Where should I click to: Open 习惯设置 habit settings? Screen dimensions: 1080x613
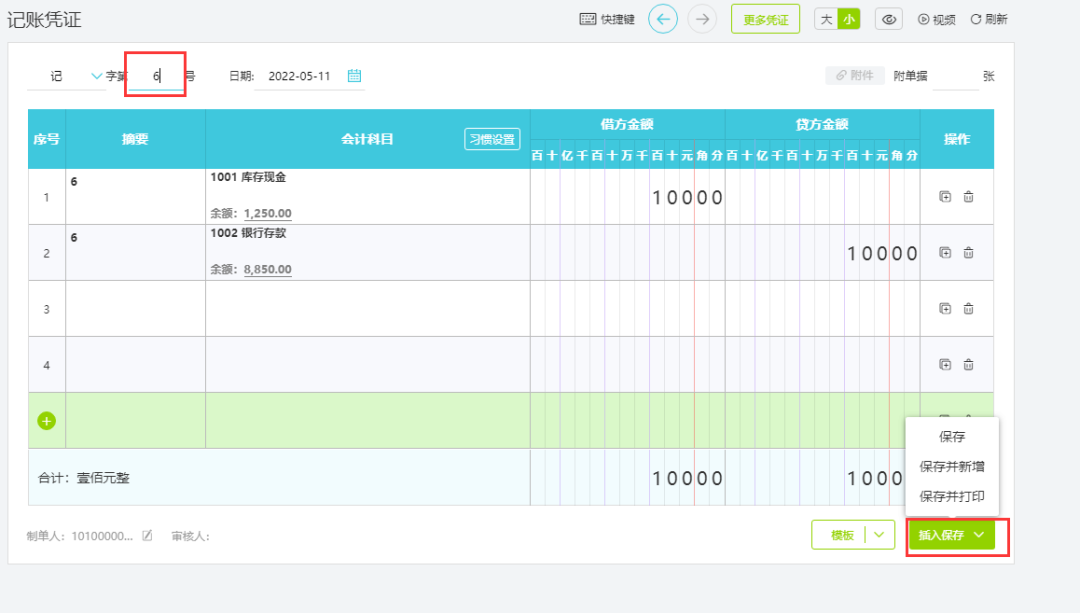click(x=492, y=139)
